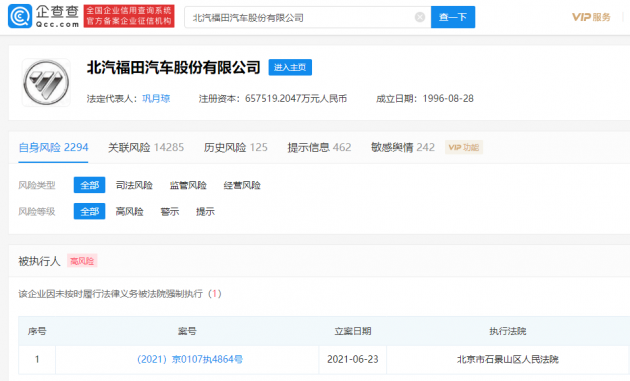The image size is (630, 381).
Task: Focus the company name search field
Action: pyautogui.click(x=308, y=17)
